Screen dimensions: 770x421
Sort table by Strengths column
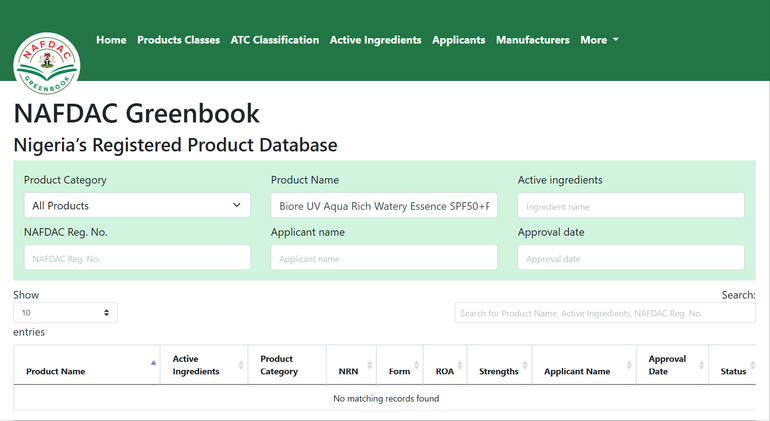(x=499, y=365)
